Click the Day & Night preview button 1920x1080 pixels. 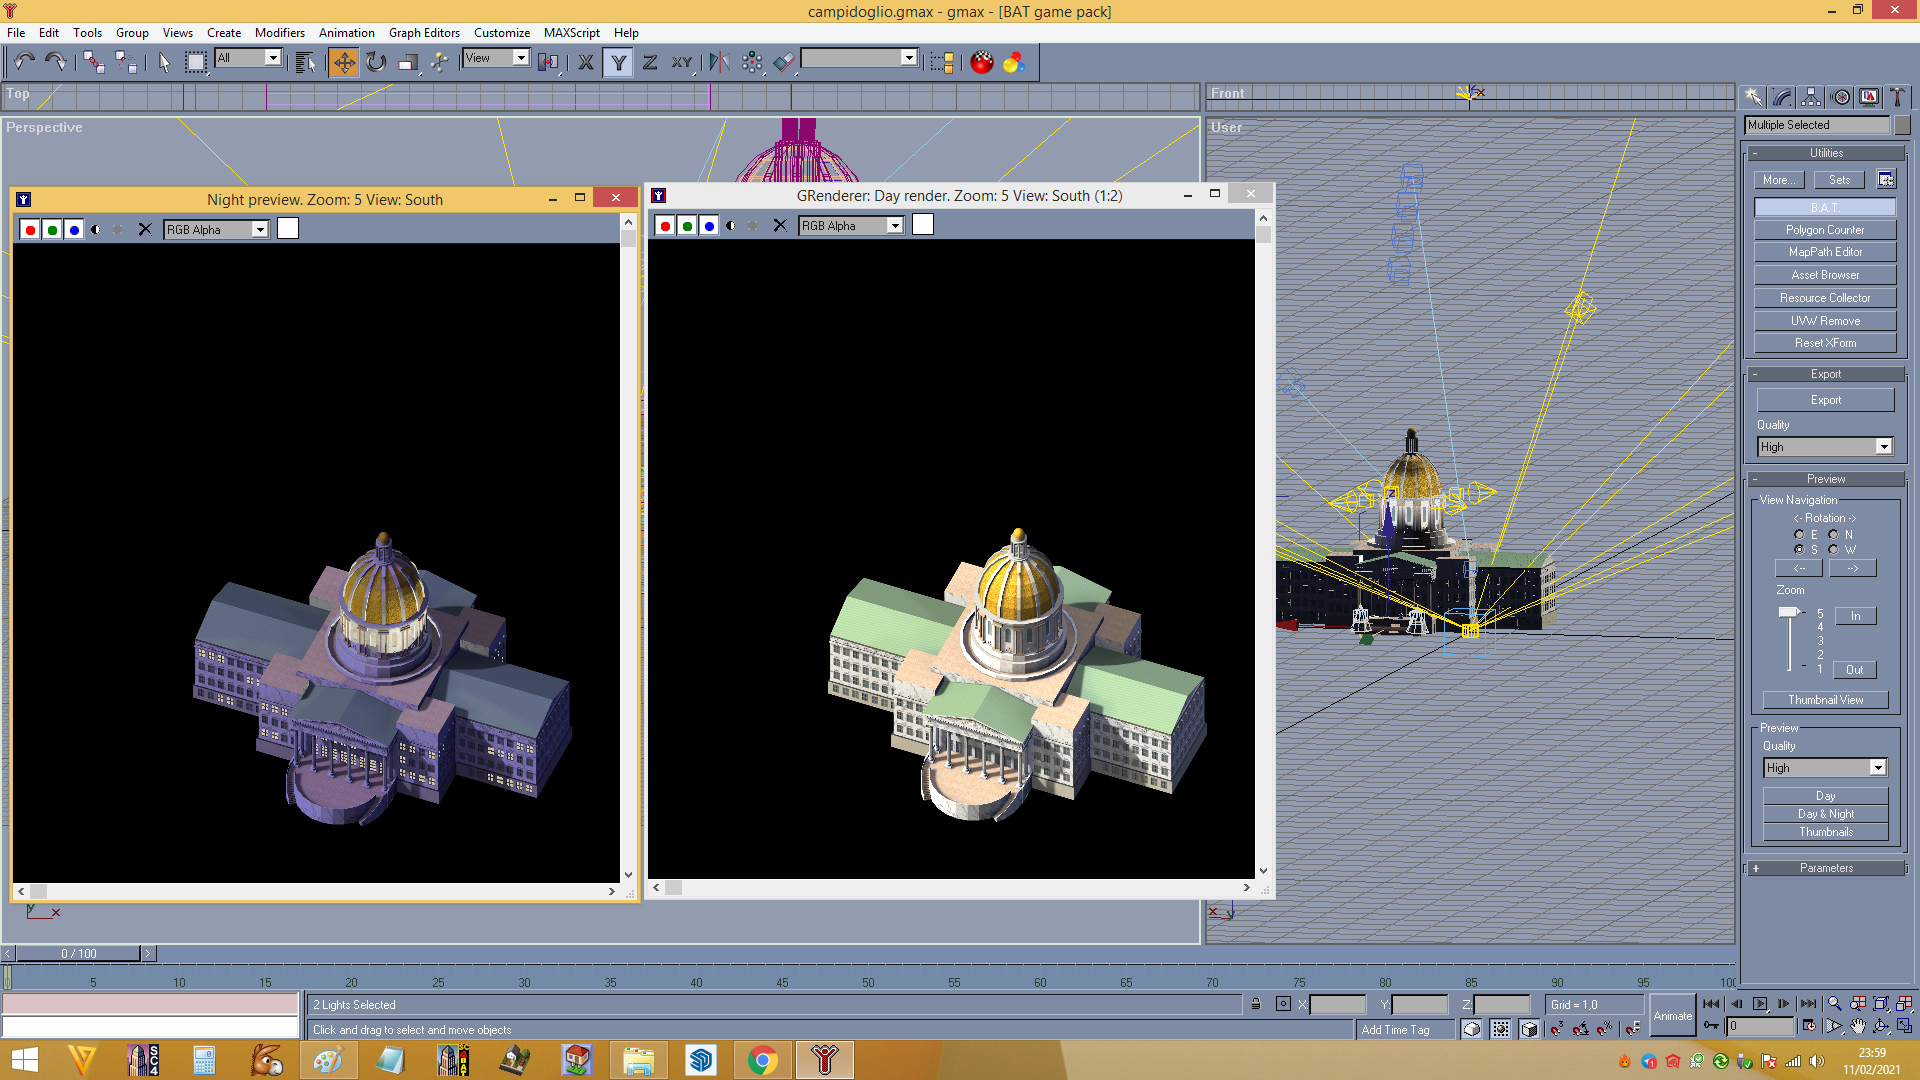pos(1825,814)
